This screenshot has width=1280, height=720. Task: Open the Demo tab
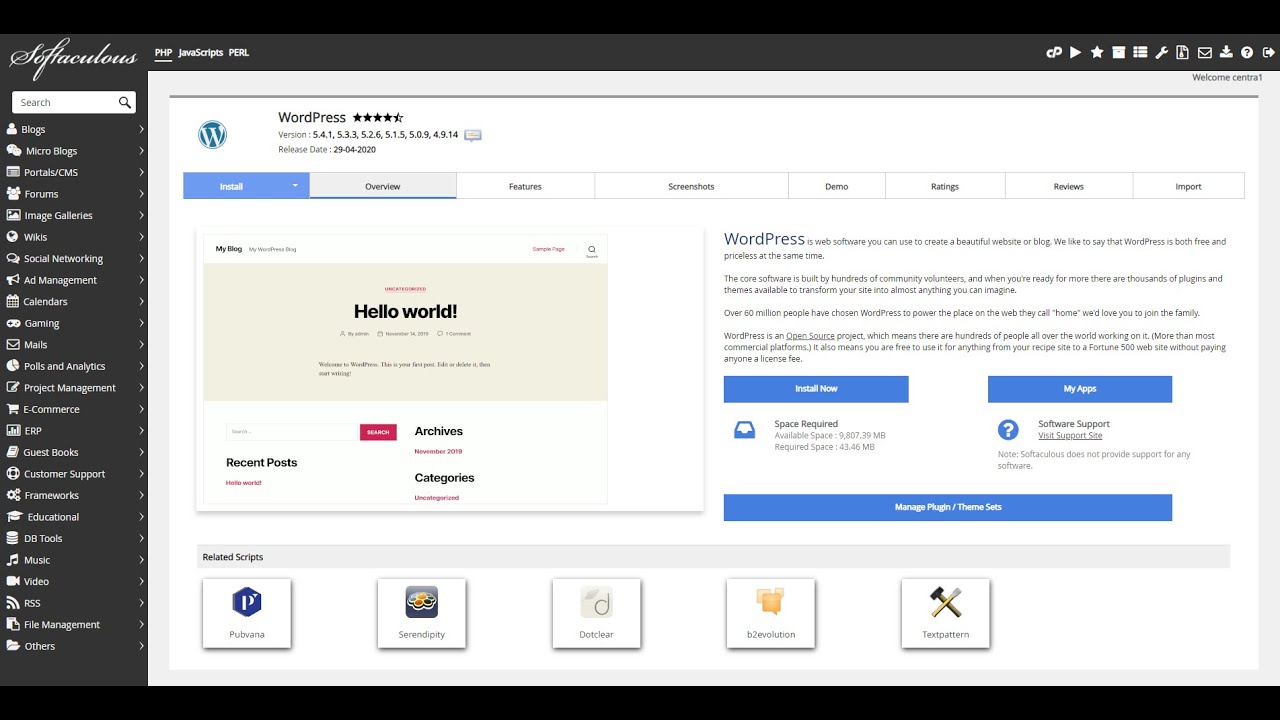(x=837, y=186)
